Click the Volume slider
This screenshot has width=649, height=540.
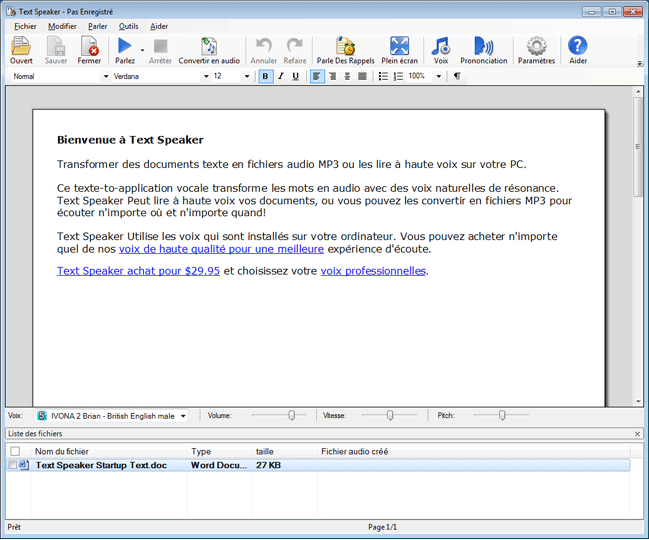(x=279, y=415)
